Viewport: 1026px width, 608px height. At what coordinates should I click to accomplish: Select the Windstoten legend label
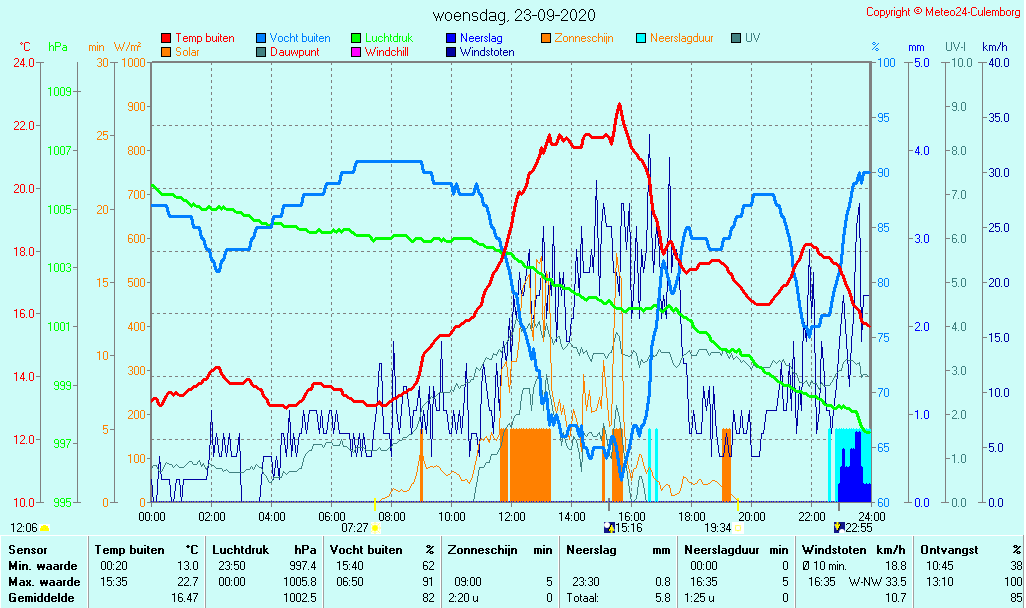pos(487,52)
